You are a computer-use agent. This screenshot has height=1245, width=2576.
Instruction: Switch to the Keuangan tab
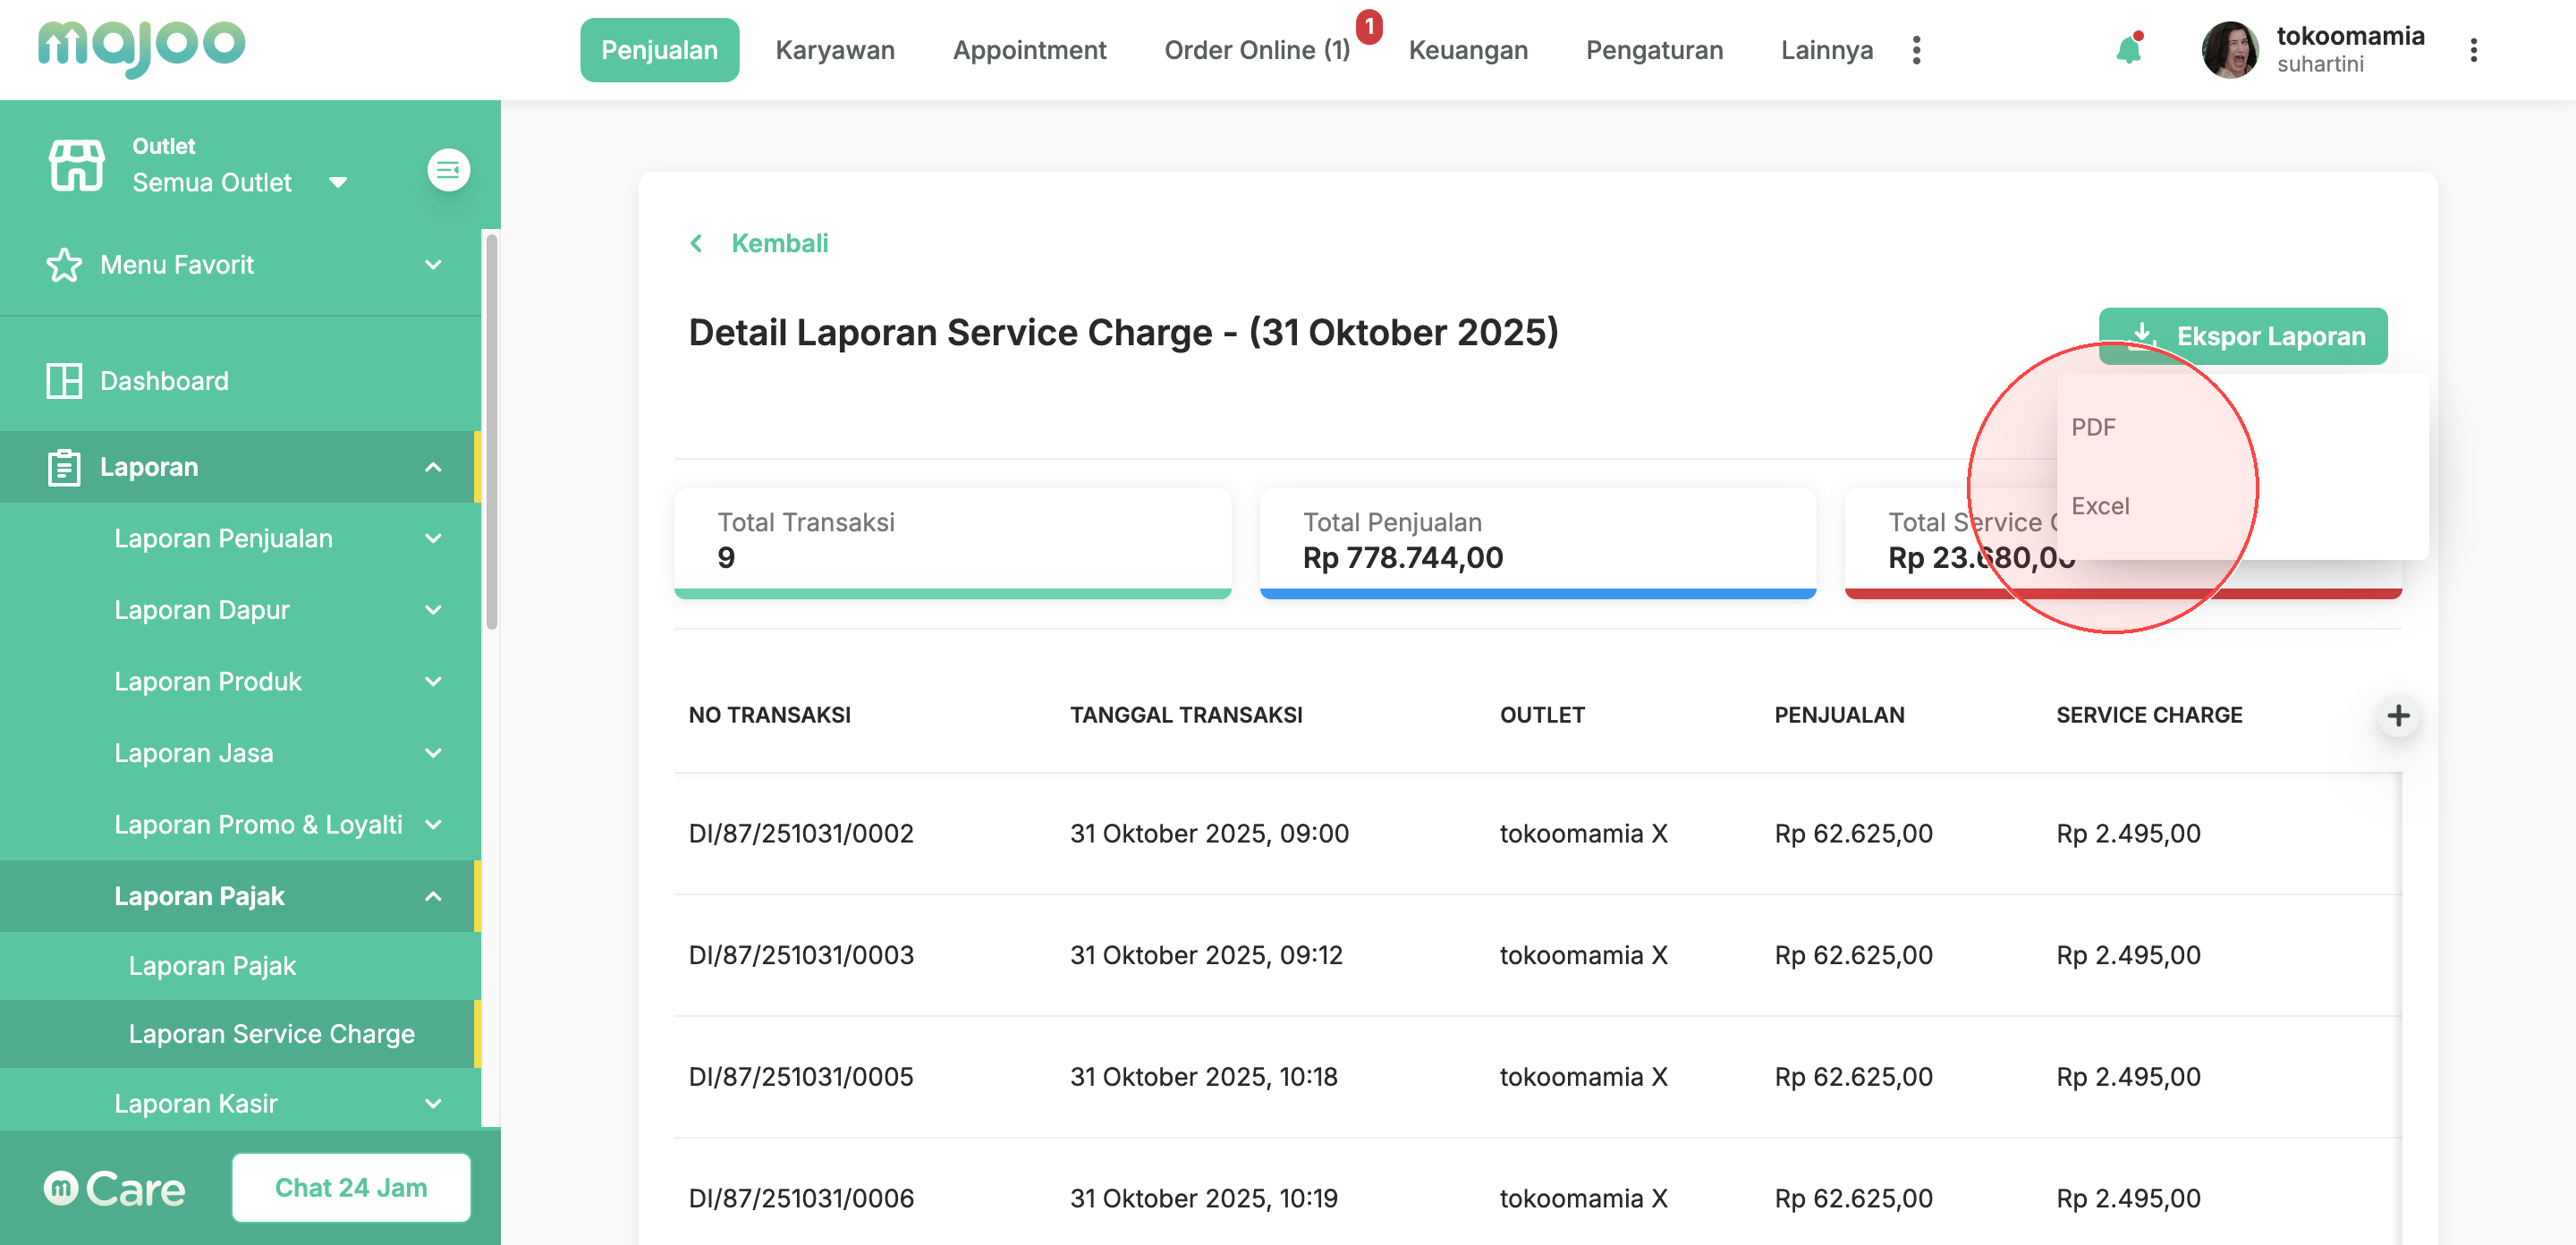coord(1467,50)
